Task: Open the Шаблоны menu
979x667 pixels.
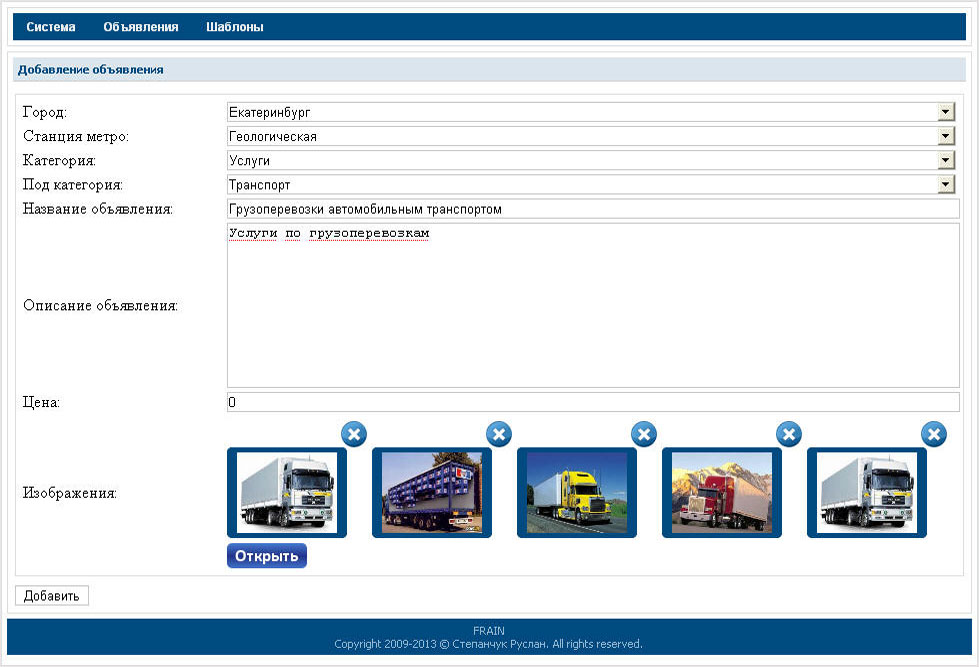Action: coord(235,27)
